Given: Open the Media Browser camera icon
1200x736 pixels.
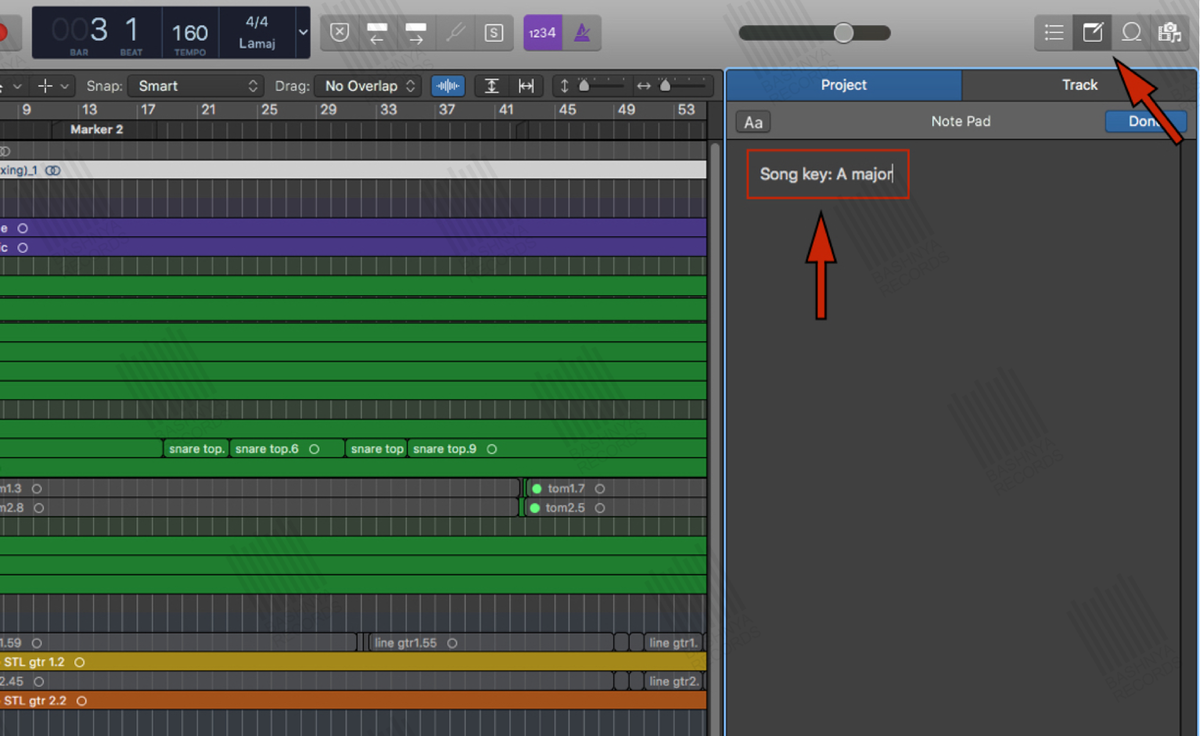Looking at the screenshot, I should pos(1169,33).
